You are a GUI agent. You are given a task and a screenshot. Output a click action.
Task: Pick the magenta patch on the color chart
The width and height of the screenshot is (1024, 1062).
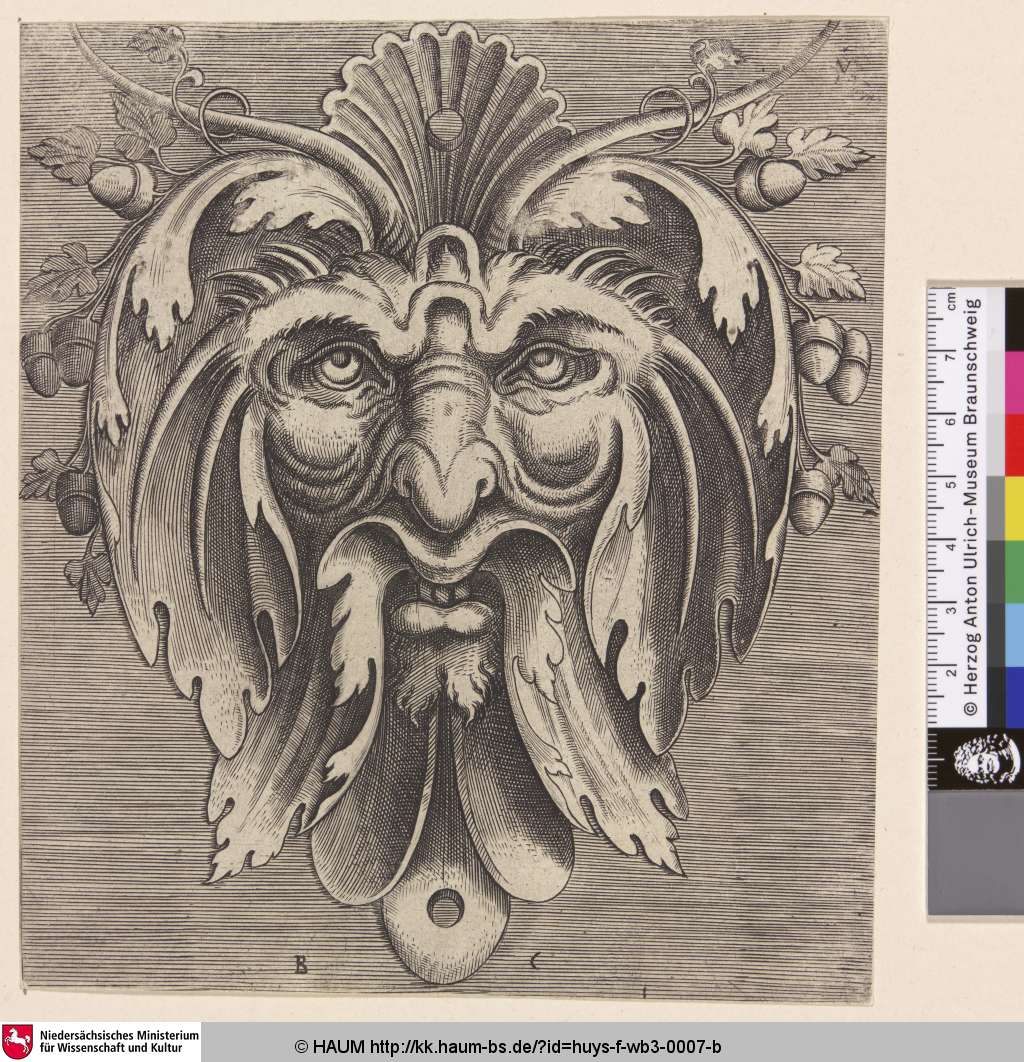1014,382
